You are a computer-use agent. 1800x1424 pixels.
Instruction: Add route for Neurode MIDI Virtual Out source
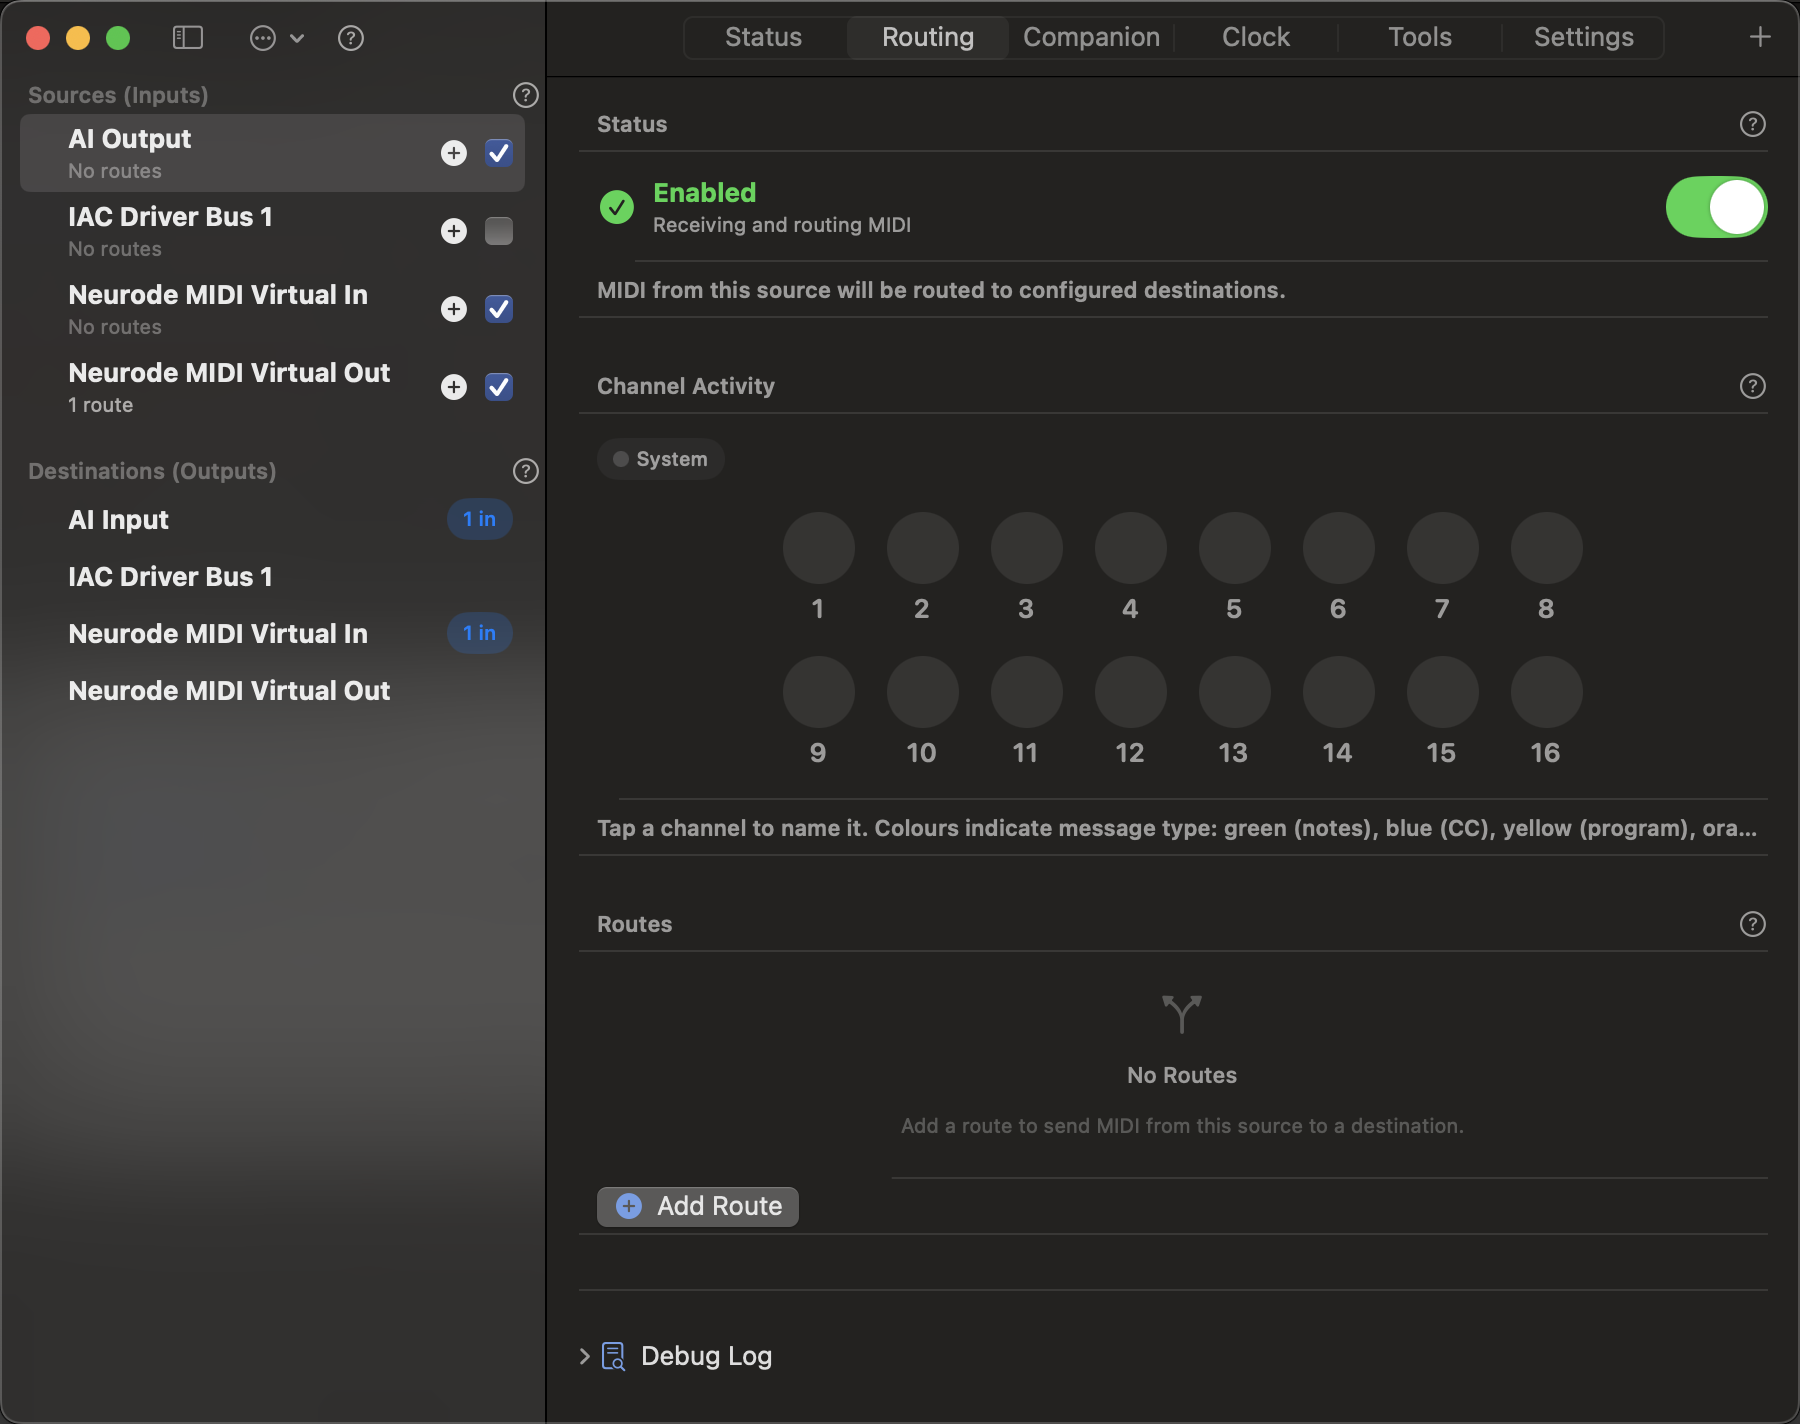(454, 387)
